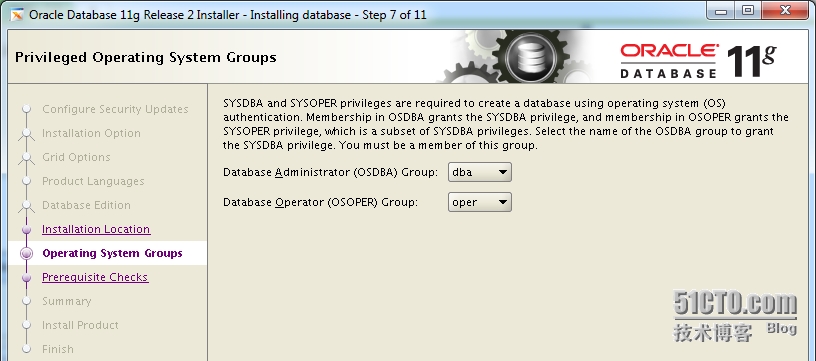Minimize the installer window
The width and height of the screenshot is (816, 361).
click(x=721, y=10)
